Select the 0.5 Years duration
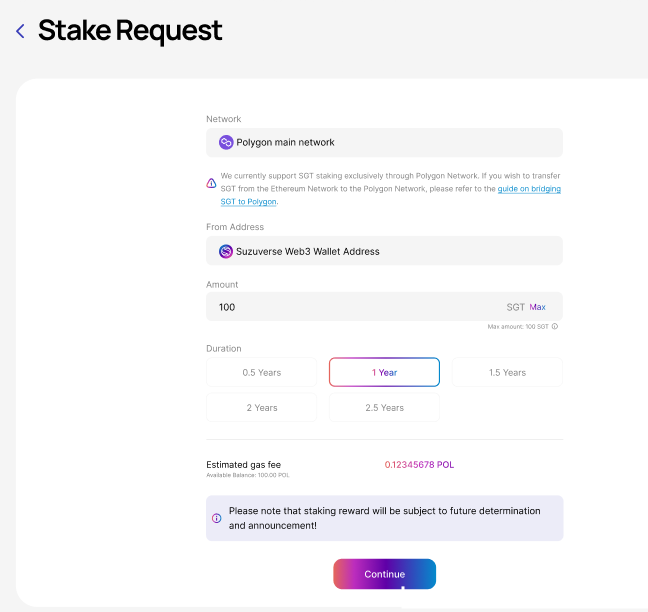Viewport: 648px width, 612px height. [x=261, y=372]
